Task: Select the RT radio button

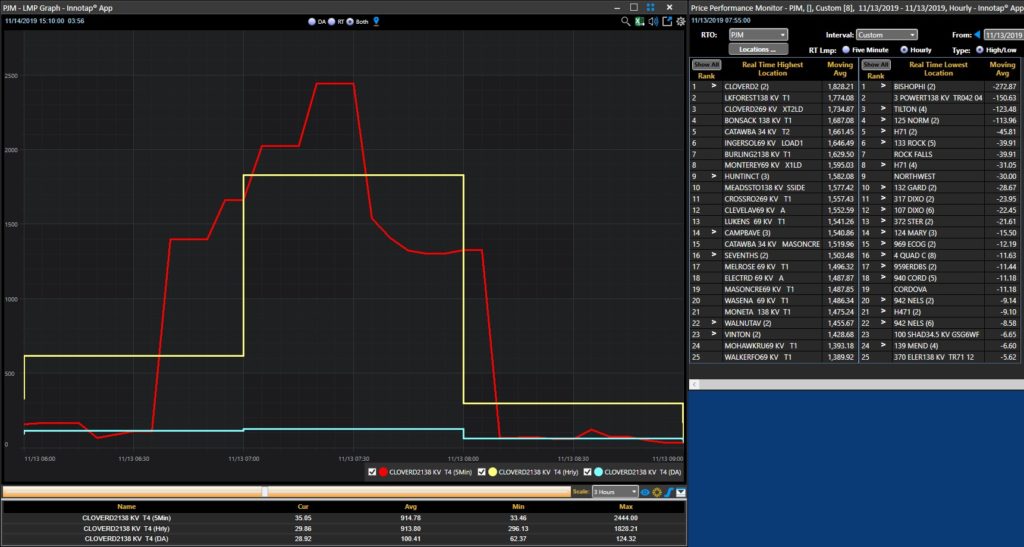Action: [332, 22]
